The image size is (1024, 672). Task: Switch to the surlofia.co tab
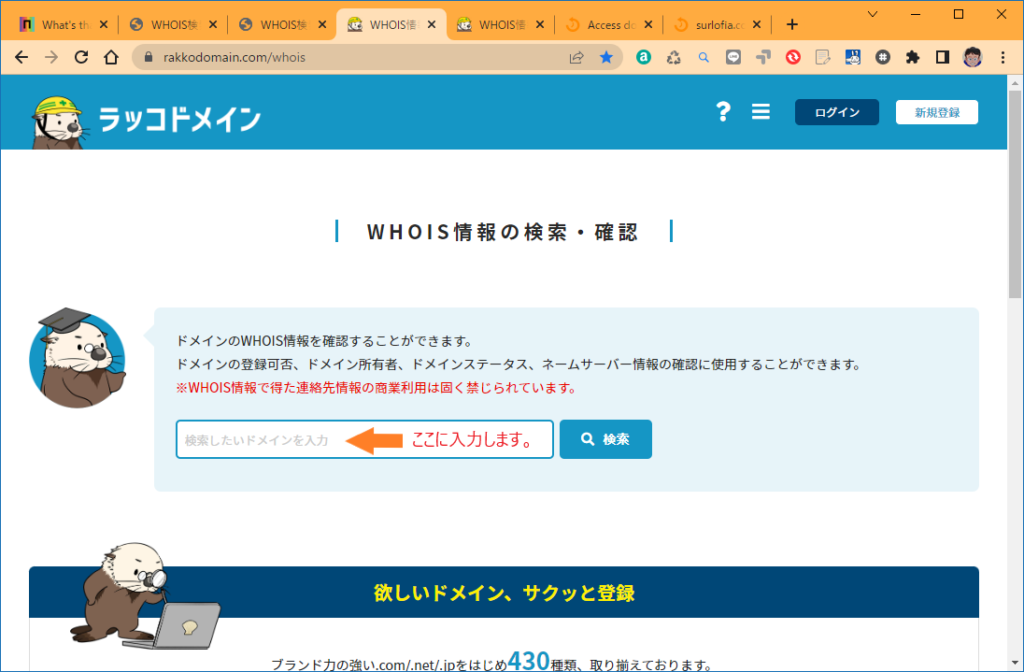[x=716, y=22]
